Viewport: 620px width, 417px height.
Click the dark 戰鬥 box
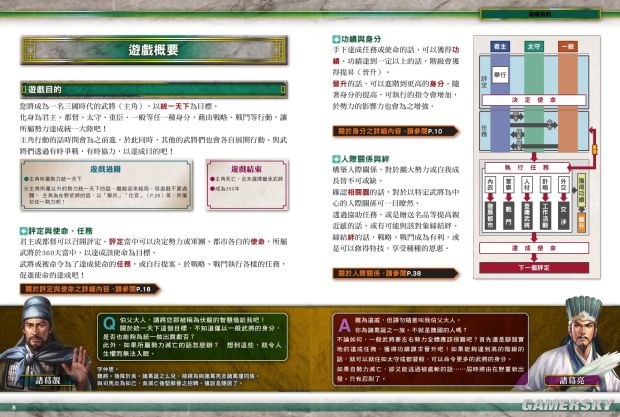(x=508, y=216)
